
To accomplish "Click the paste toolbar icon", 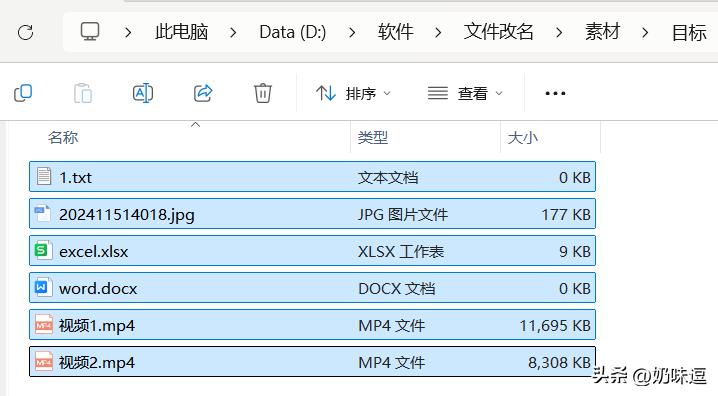I will [x=83, y=93].
